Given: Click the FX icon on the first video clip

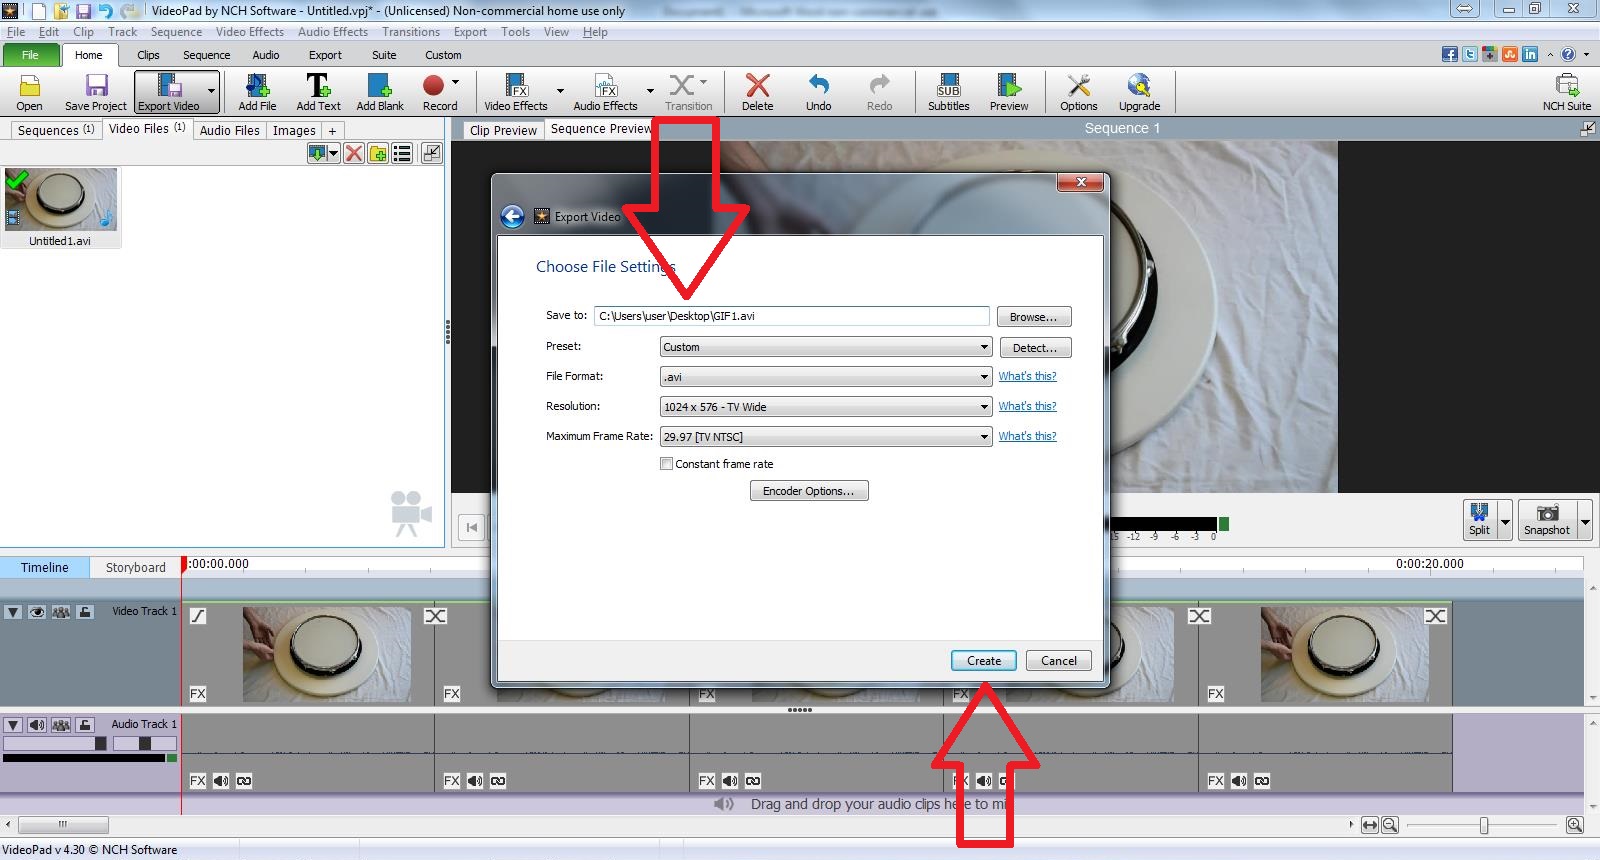Looking at the screenshot, I should (x=198, y=693).
